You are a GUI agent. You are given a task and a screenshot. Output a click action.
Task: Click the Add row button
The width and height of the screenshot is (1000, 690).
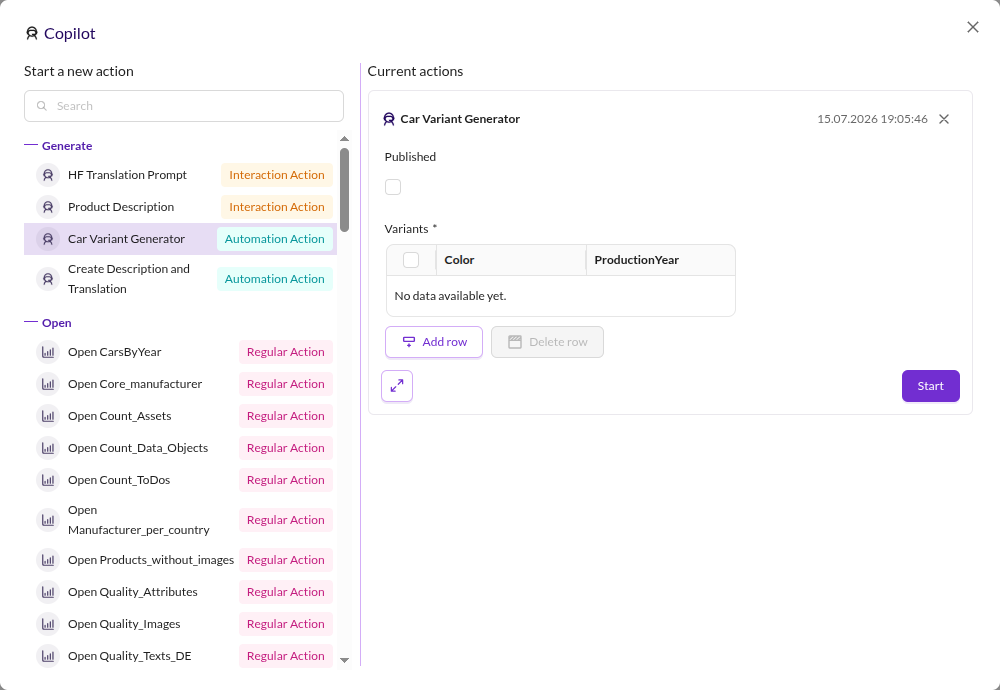click(x=434, y=342)
